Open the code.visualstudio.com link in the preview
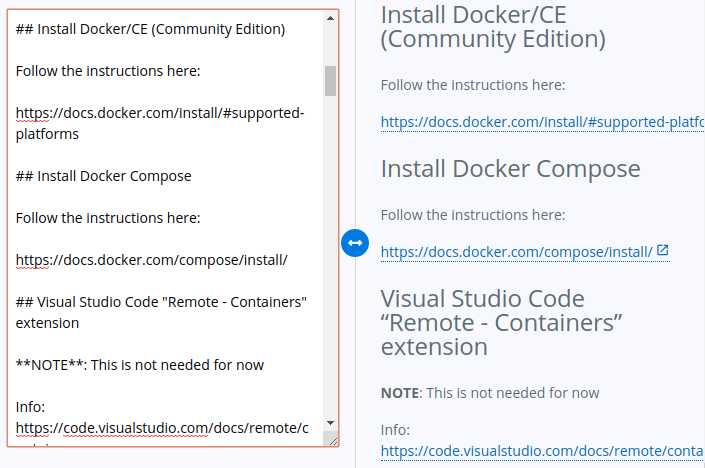This screenshot has width=705, height=468. coord(542,451)
